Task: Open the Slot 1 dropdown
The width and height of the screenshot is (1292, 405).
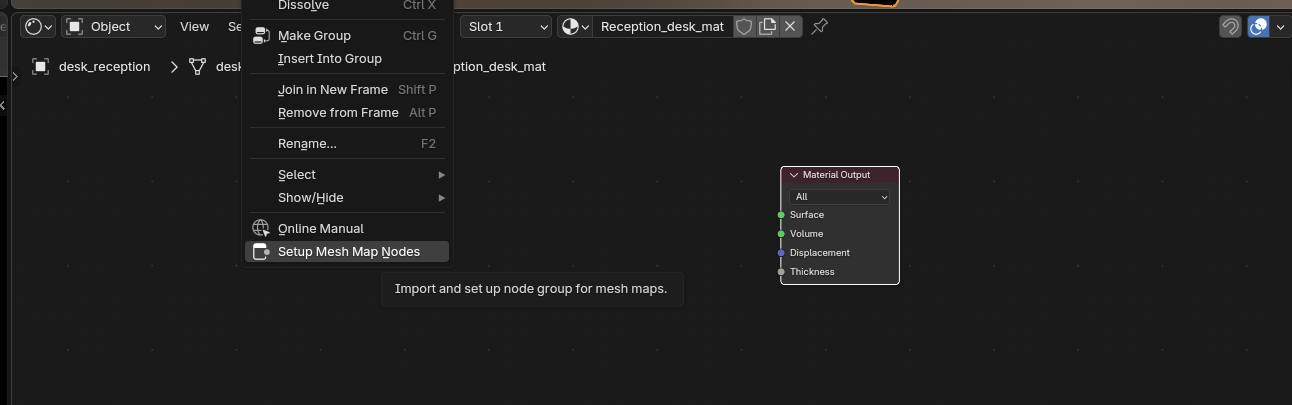Action: 506,27
